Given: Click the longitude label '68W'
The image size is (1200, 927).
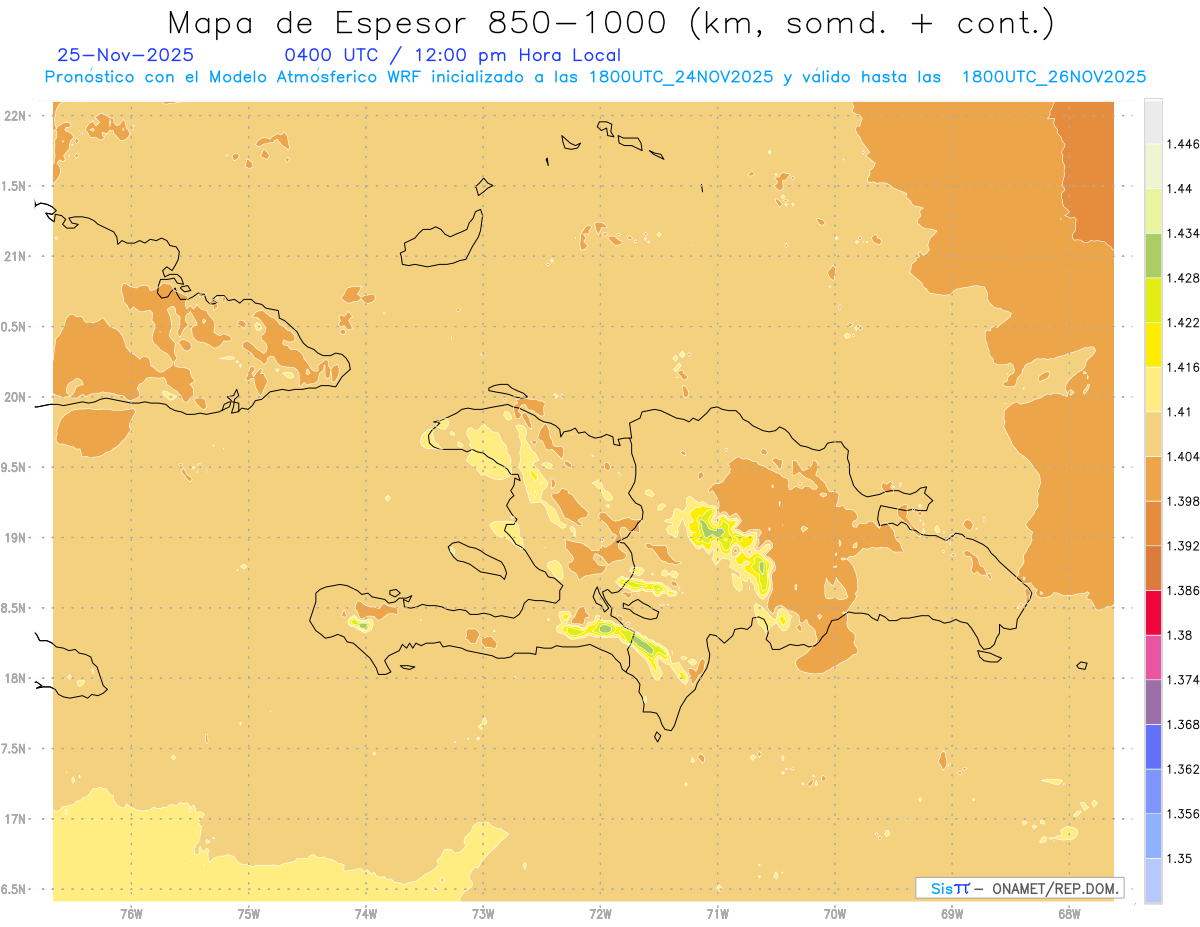Looking at the screenshot, I should click(1069, 913).
